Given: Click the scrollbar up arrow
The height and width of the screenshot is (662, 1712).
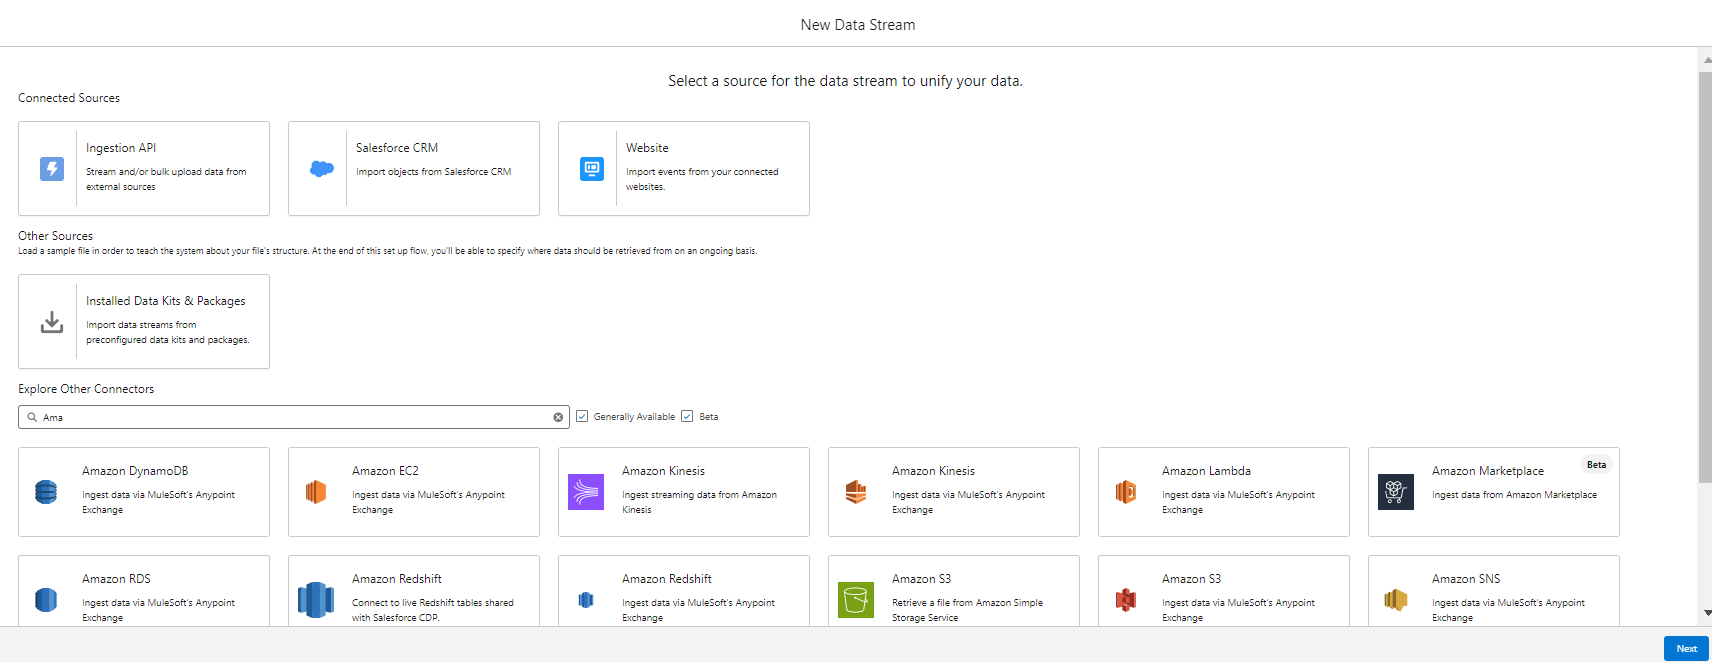Looking at the screenshot, I should (x=1706, y=60).
